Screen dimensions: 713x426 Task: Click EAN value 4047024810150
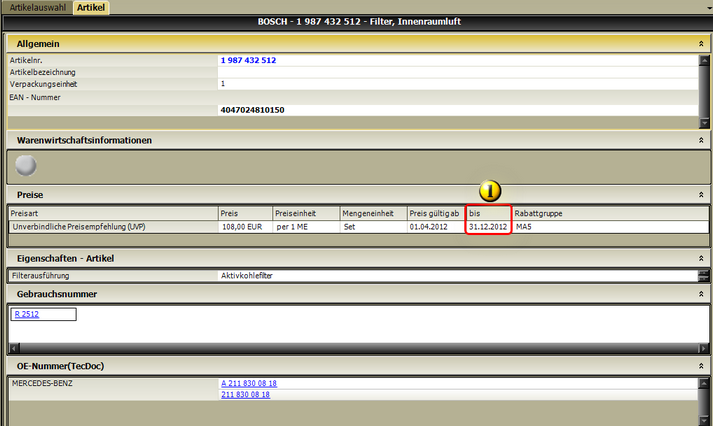click(x=252, y=110)
